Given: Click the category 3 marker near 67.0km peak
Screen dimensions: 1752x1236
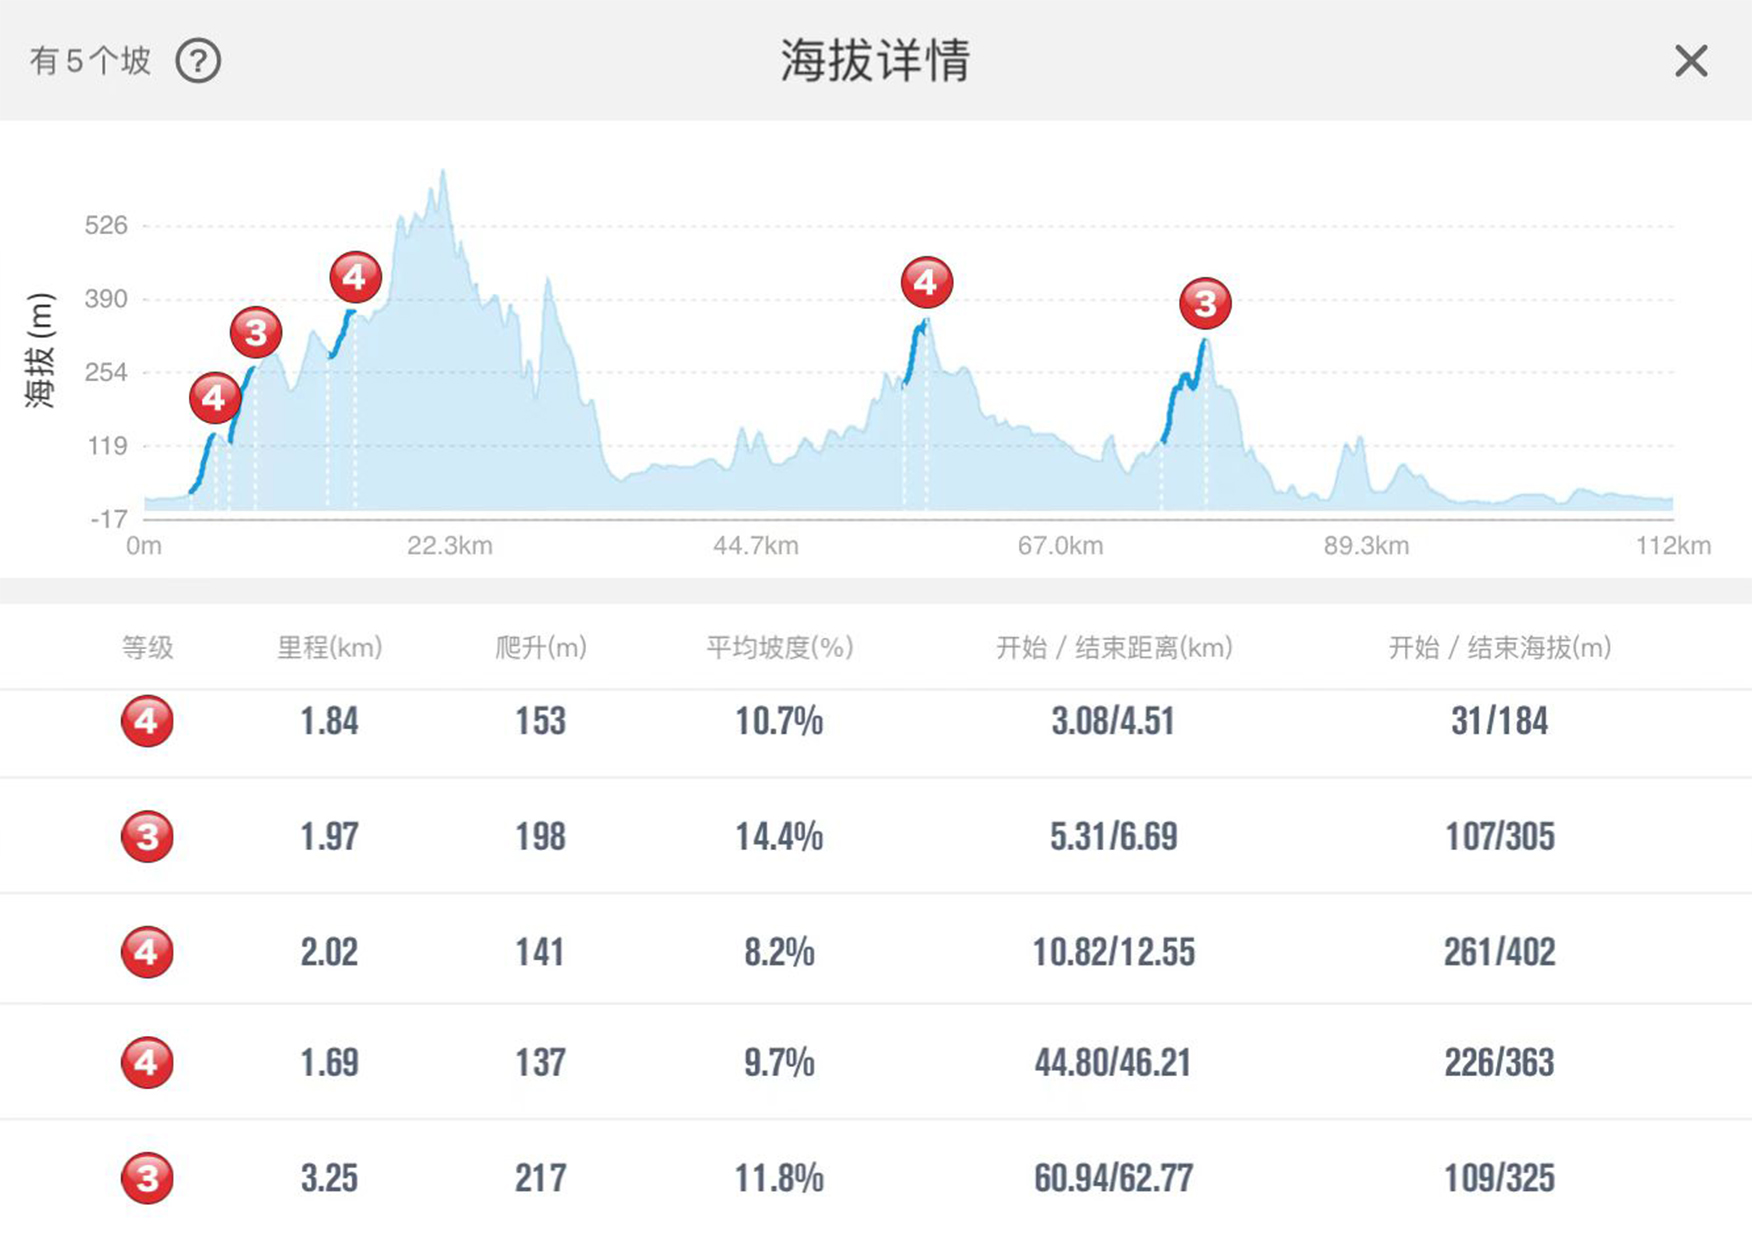Looking at the screenshot, I should point(1205,303).
